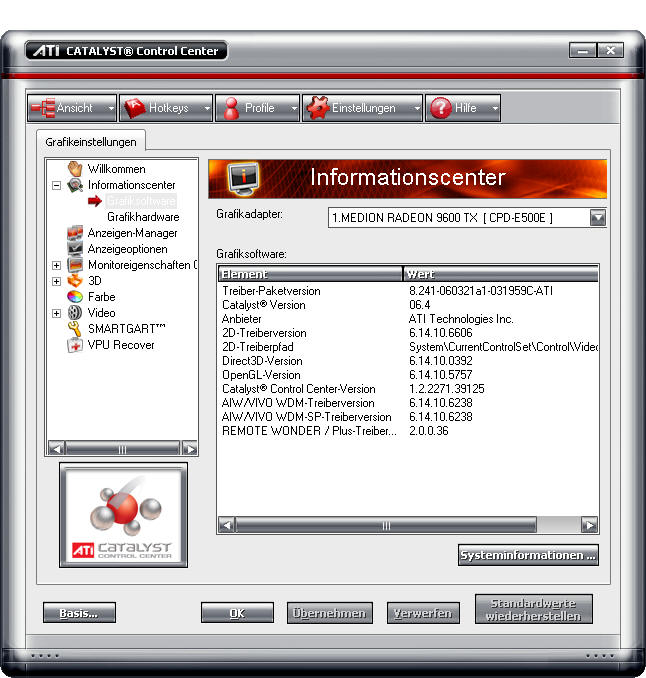The height and width of the screenshot is (678, 646).
Task: Click the Farbe color wheel icon
Action: (x=75, y=297)
